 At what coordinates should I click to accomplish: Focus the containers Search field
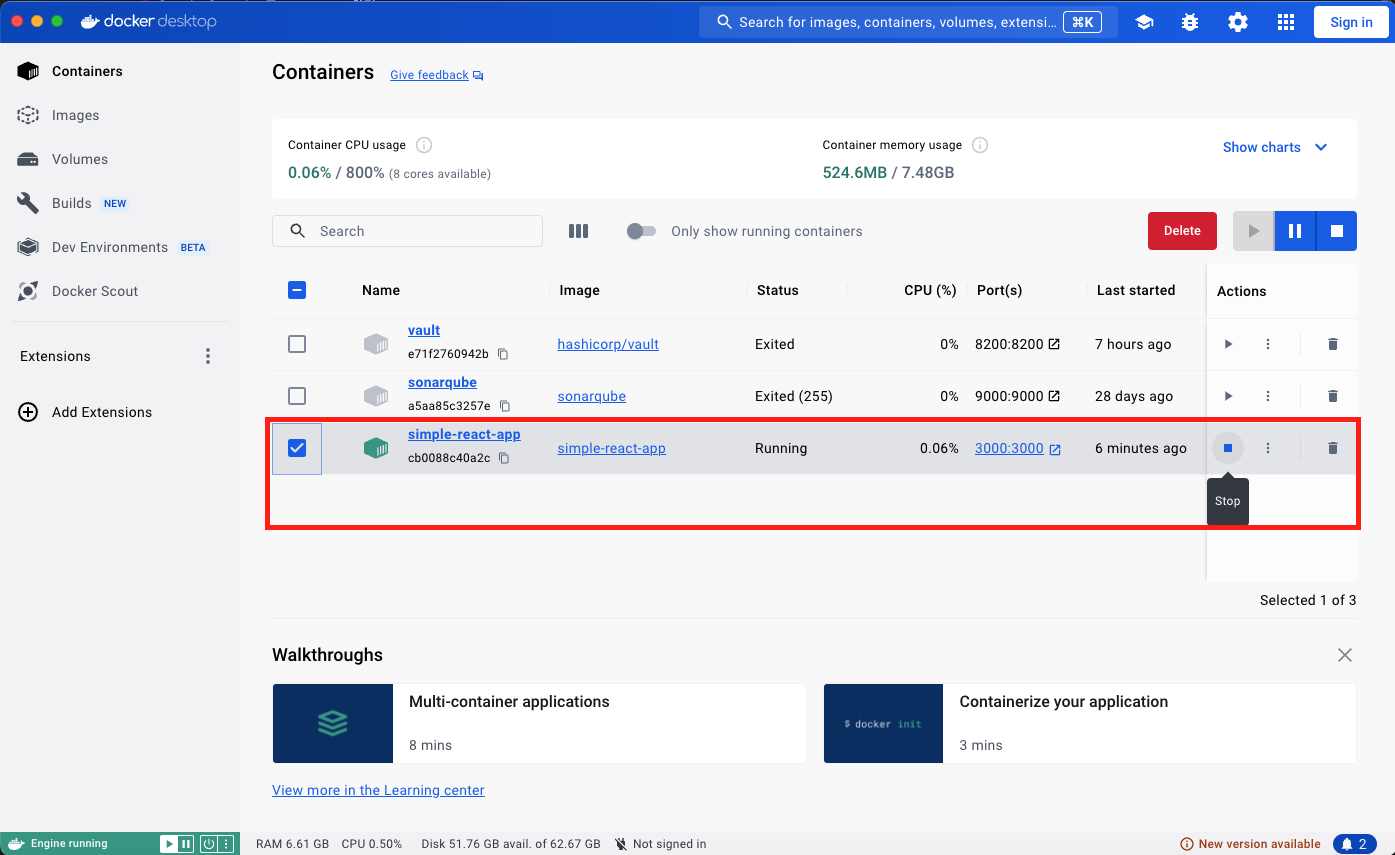coord(407,231)
